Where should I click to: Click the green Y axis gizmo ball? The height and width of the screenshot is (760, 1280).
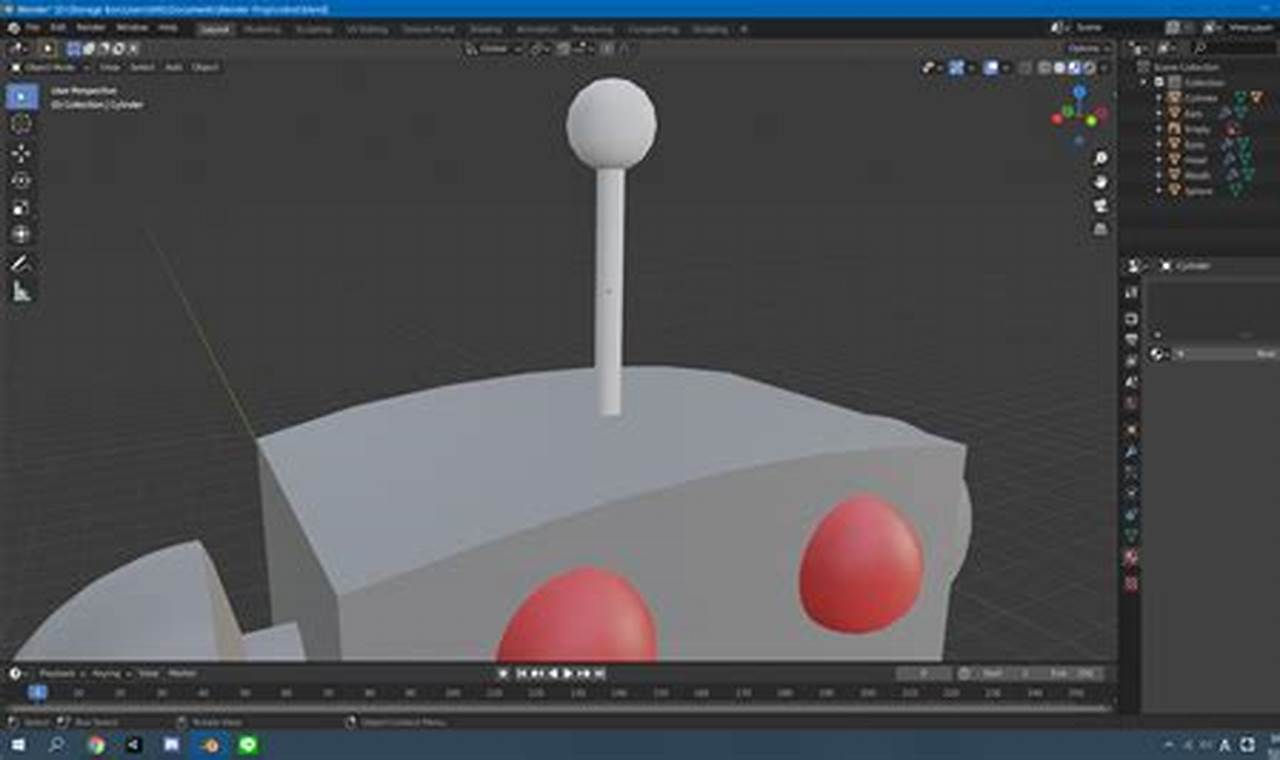coord(1092,122)
